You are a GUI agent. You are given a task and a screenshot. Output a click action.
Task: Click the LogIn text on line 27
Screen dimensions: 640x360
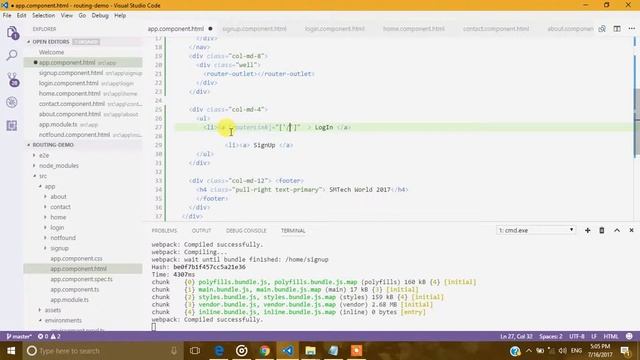[x=324, y=127]
